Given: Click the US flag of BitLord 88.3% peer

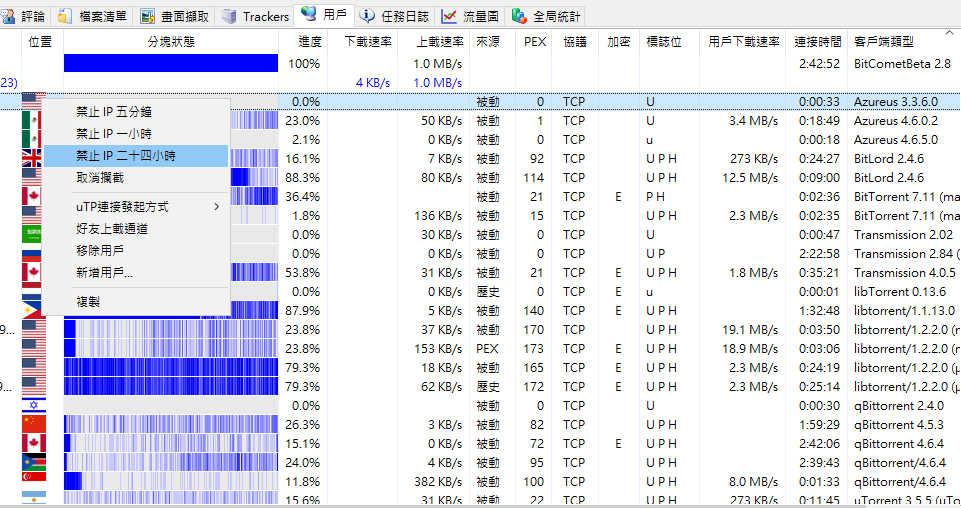Looking at the screenshot, I should 32,178.
